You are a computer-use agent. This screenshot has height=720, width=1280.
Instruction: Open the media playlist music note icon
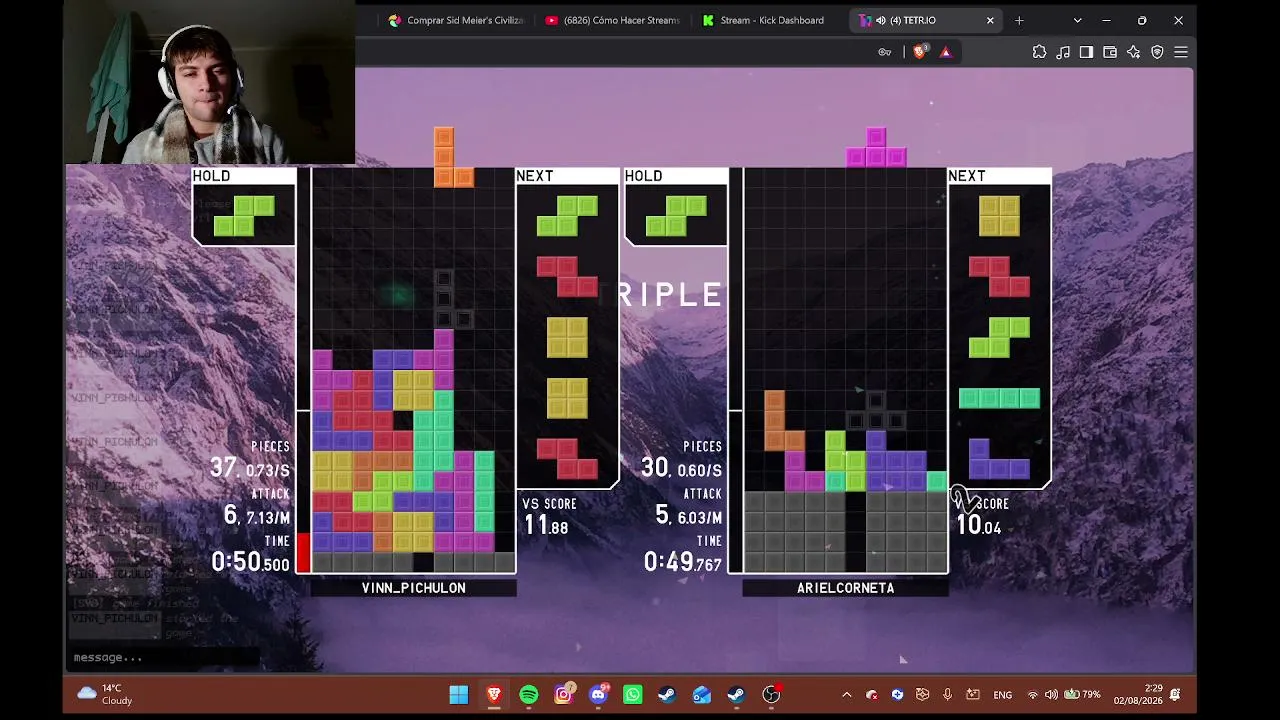click(x=1063, y=52)
